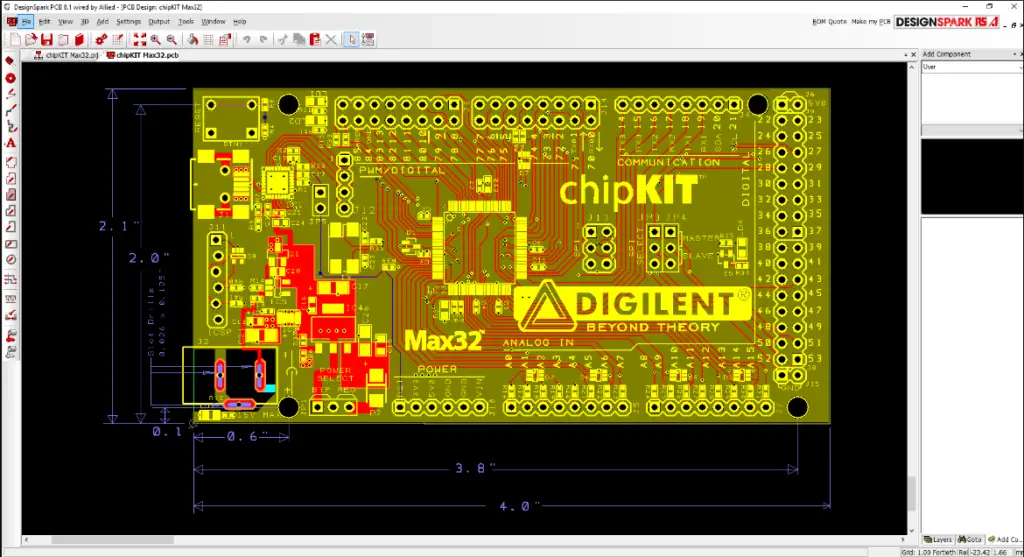Select the Add rectangle shape tool
The height and width of the screenshot is (557, 1024).
tap(10, 244)
